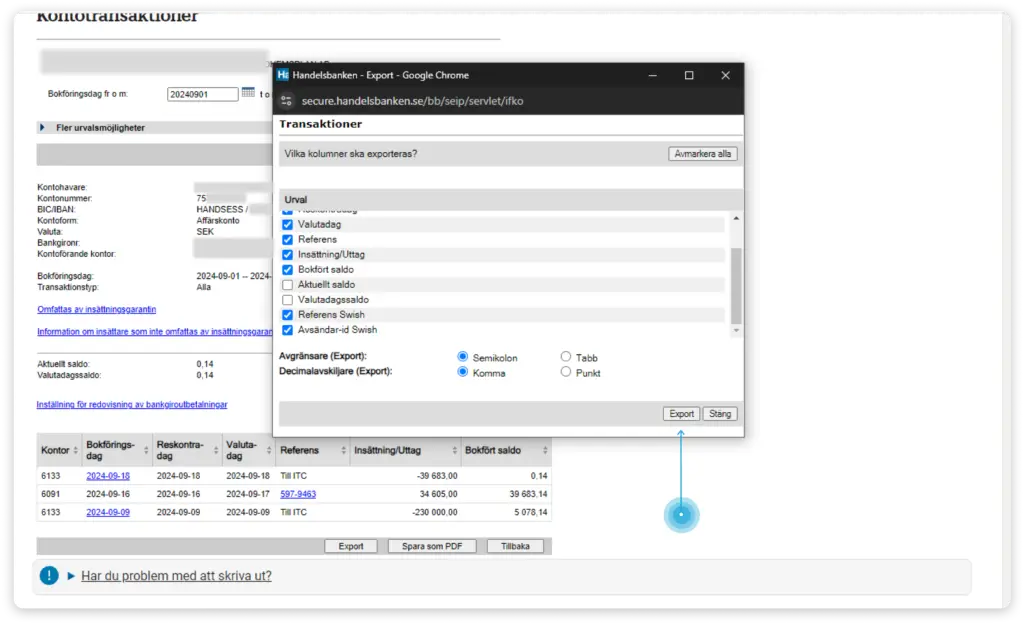Sort the table by the Kontor column
The height and width of the screenshot is (624, 1024).
click(x=76, y=450)
